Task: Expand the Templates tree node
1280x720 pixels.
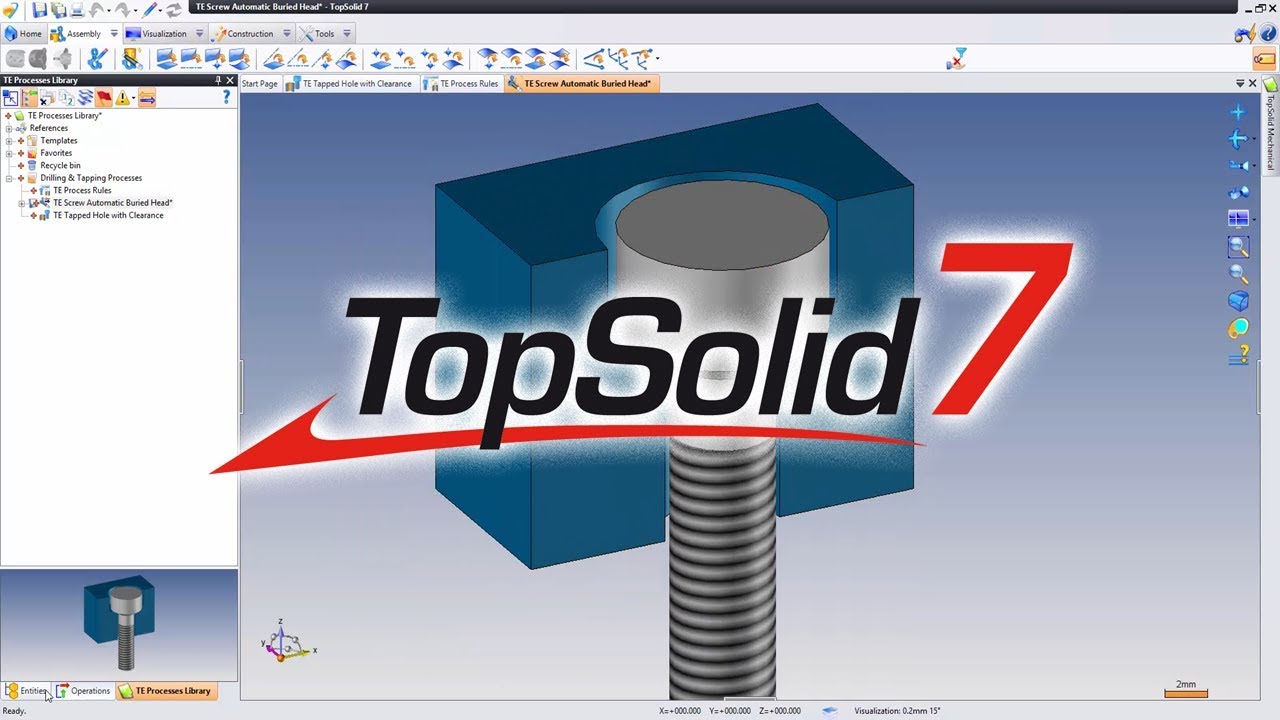Action: click(x=9, y=141)
